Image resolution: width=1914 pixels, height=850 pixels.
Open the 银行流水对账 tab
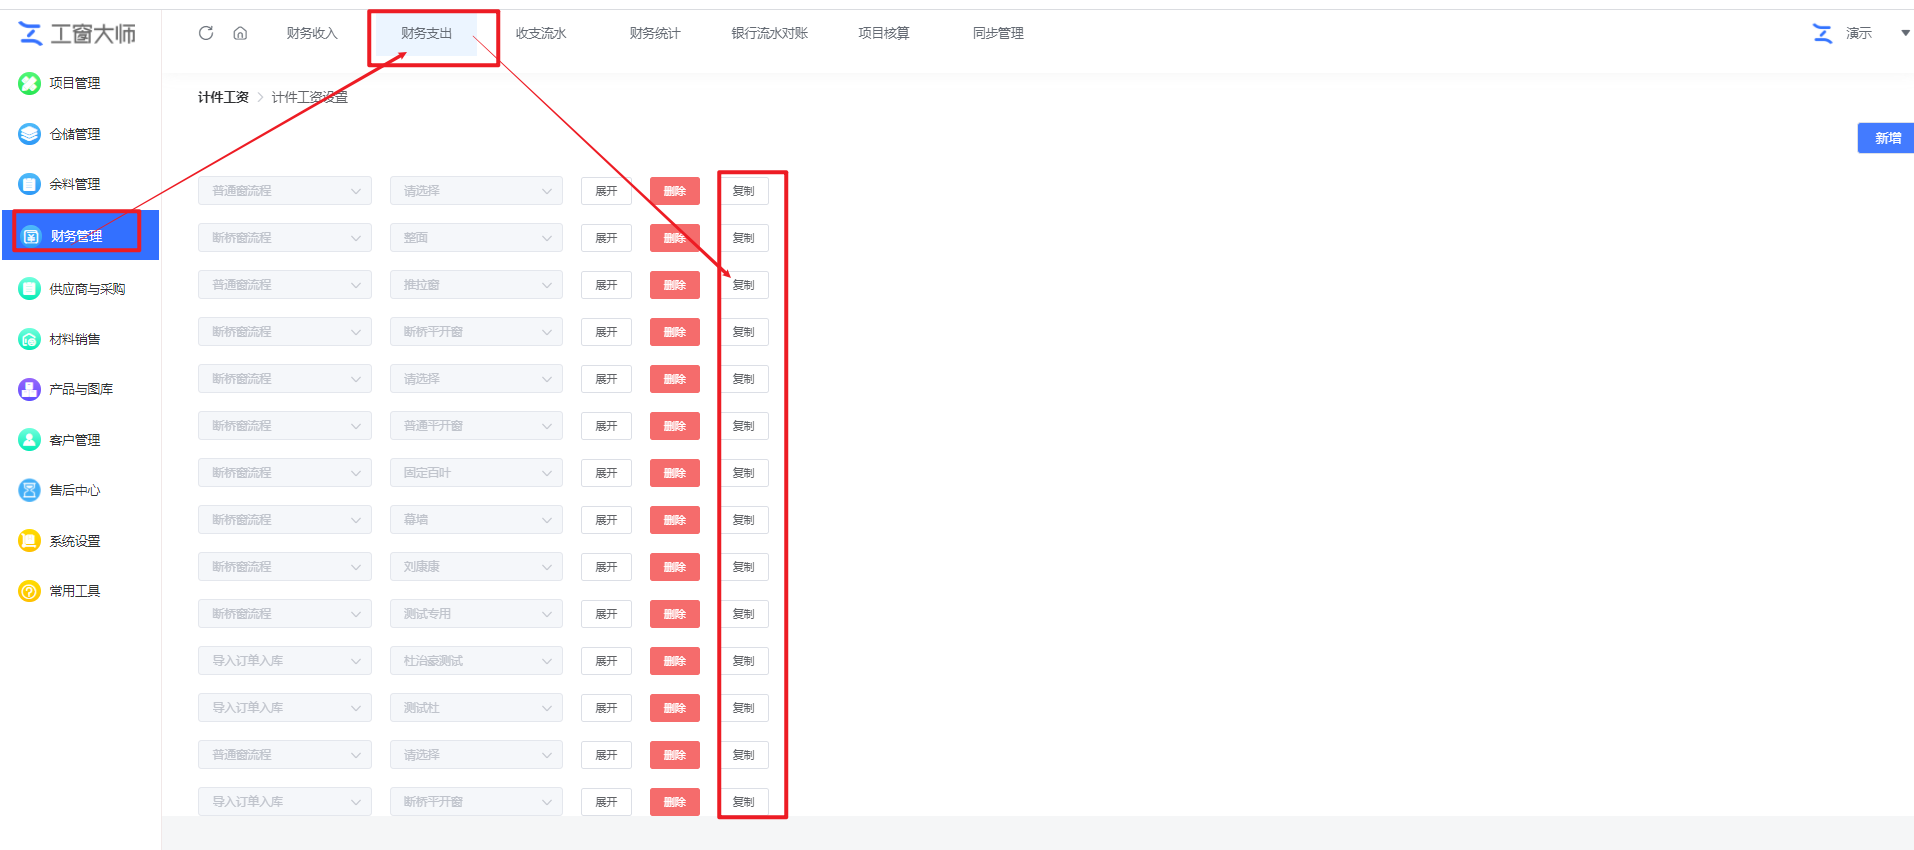click(x=769, y=33)
